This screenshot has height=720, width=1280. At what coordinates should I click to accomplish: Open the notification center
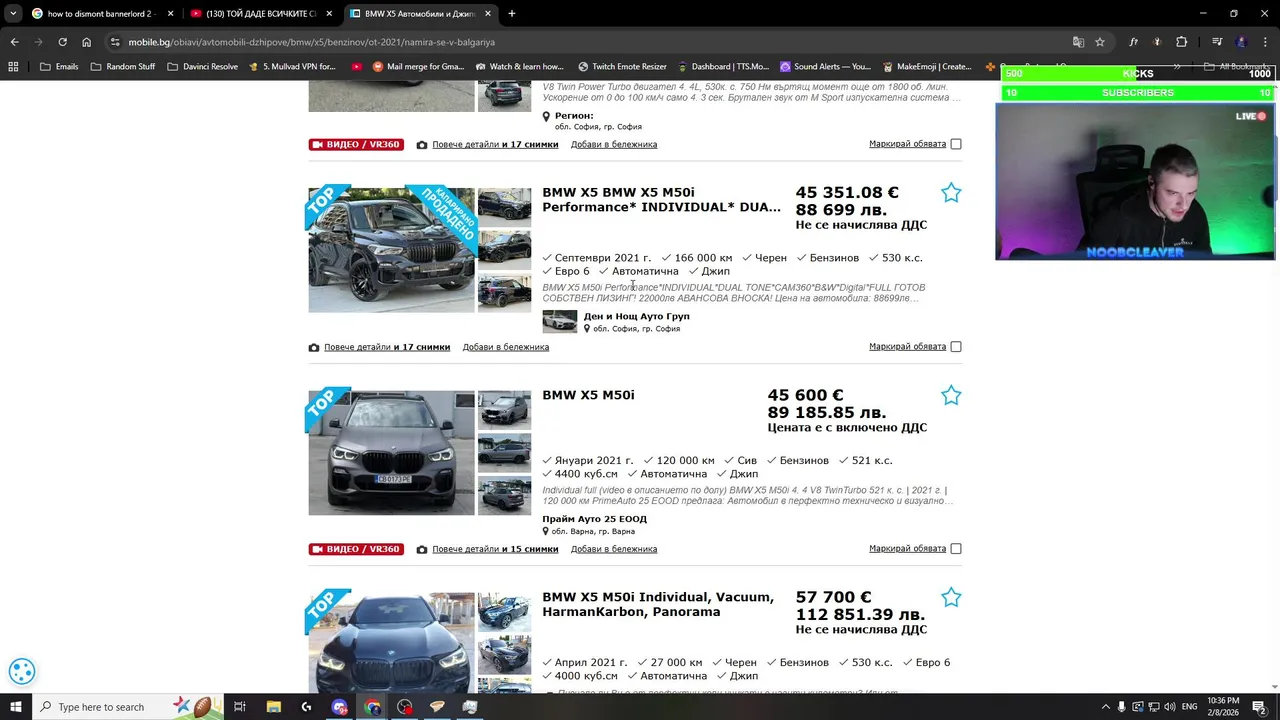(1260, 707)
